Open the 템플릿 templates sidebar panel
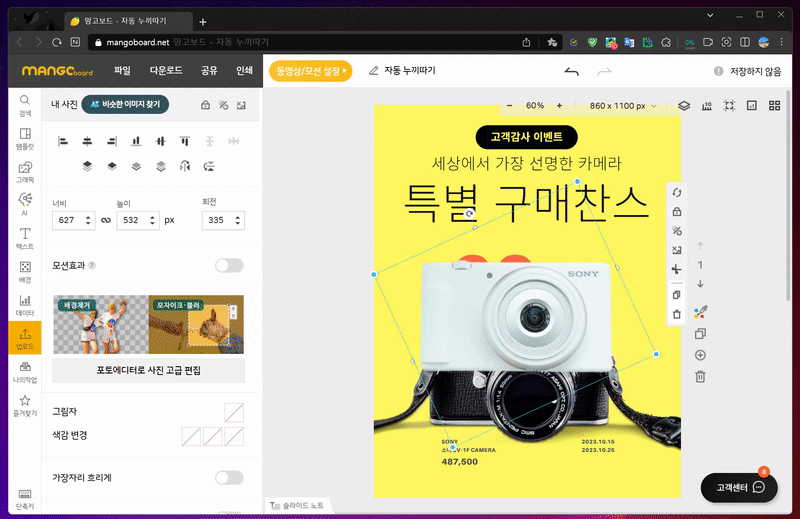800x519 pixels. pyautogui.click(x=24, y=139)
